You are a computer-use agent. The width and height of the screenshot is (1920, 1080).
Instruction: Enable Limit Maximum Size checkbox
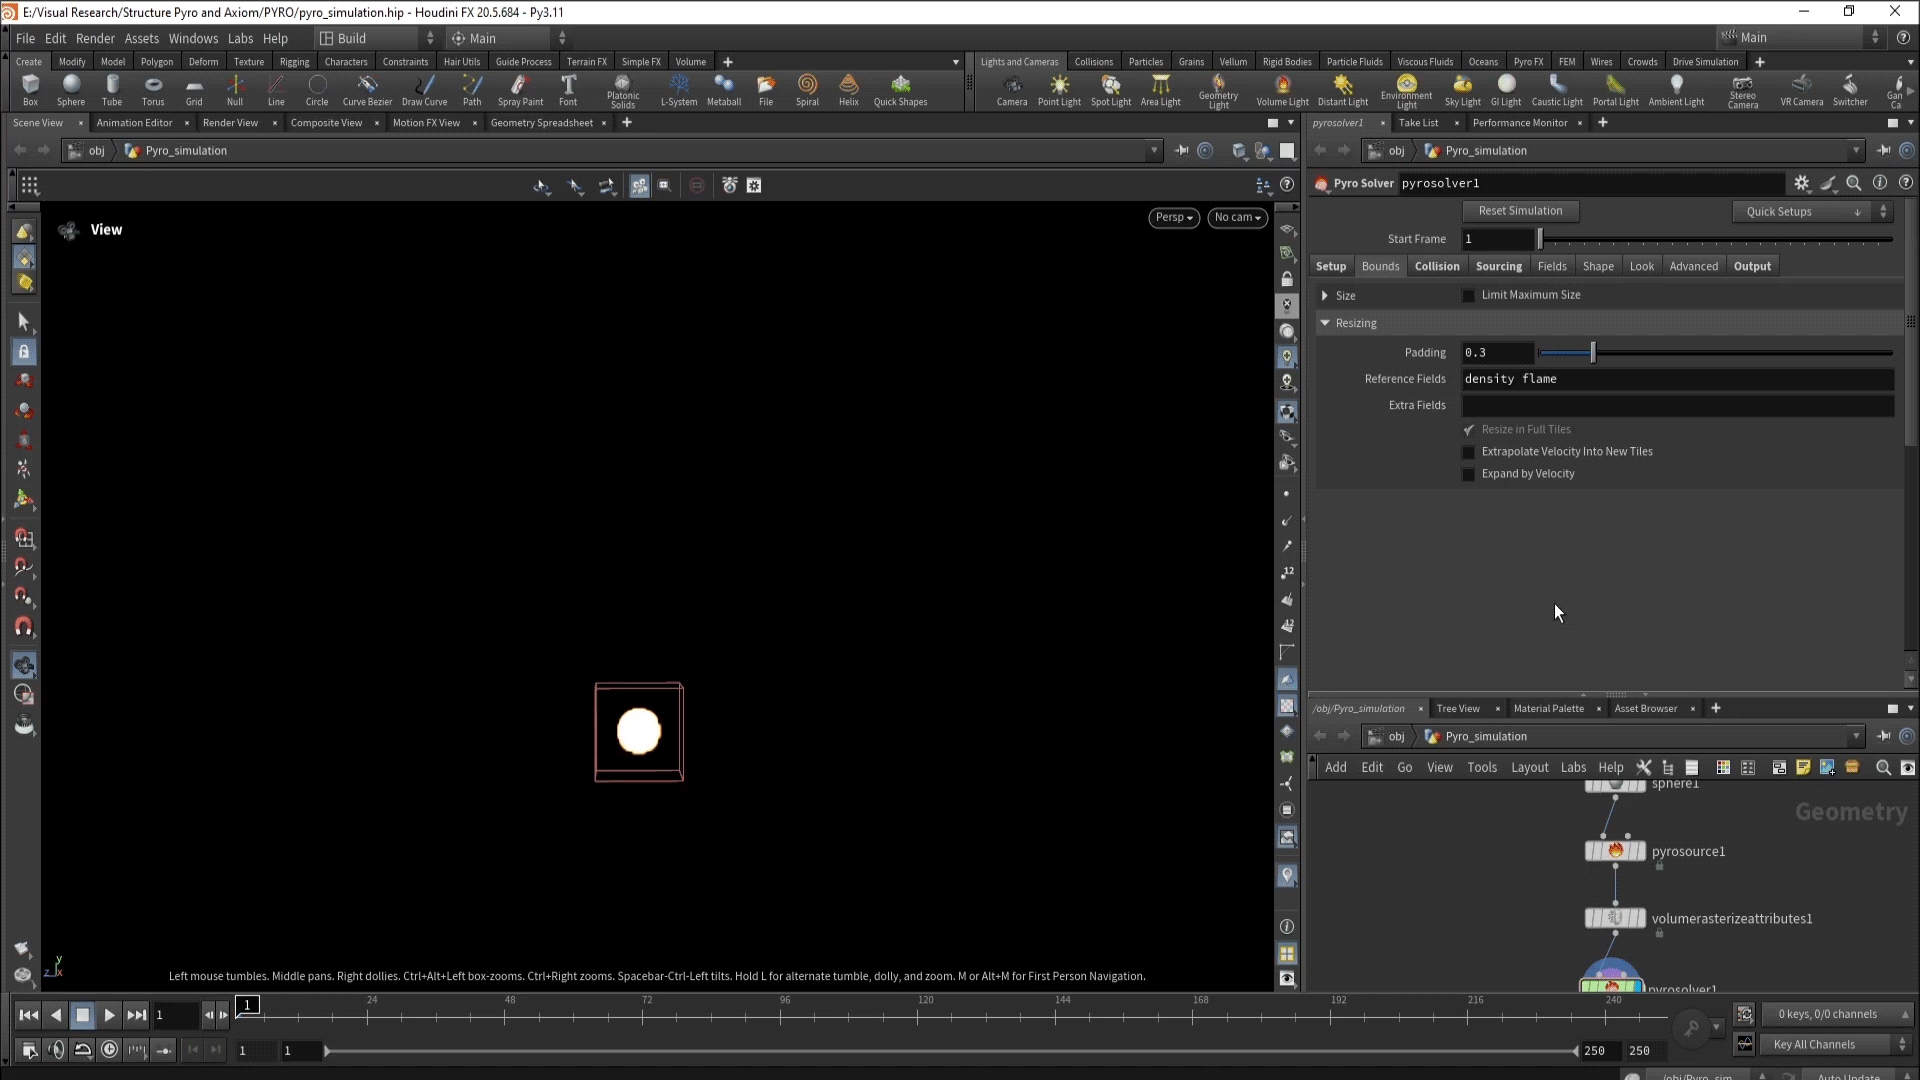tap(1469, 296)
